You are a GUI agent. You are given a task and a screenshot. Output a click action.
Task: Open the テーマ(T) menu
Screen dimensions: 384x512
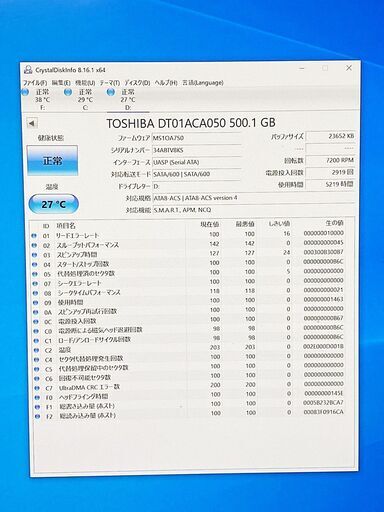point(110,83)
